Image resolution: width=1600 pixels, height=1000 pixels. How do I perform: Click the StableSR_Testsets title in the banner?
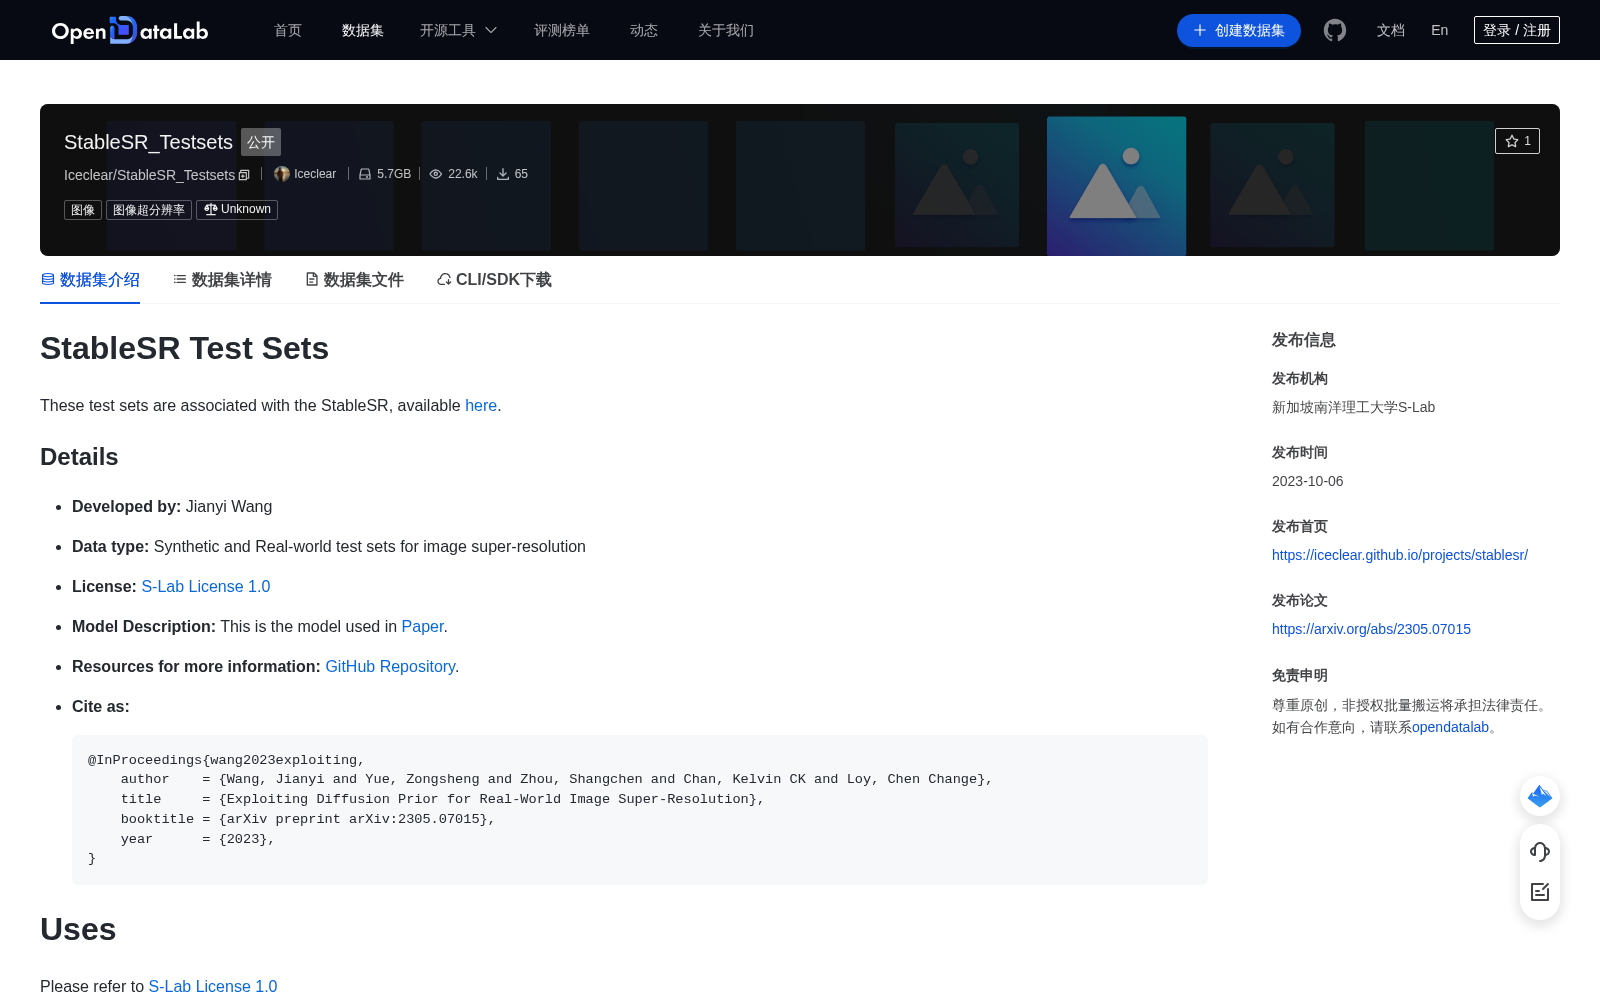coord(148,142)
